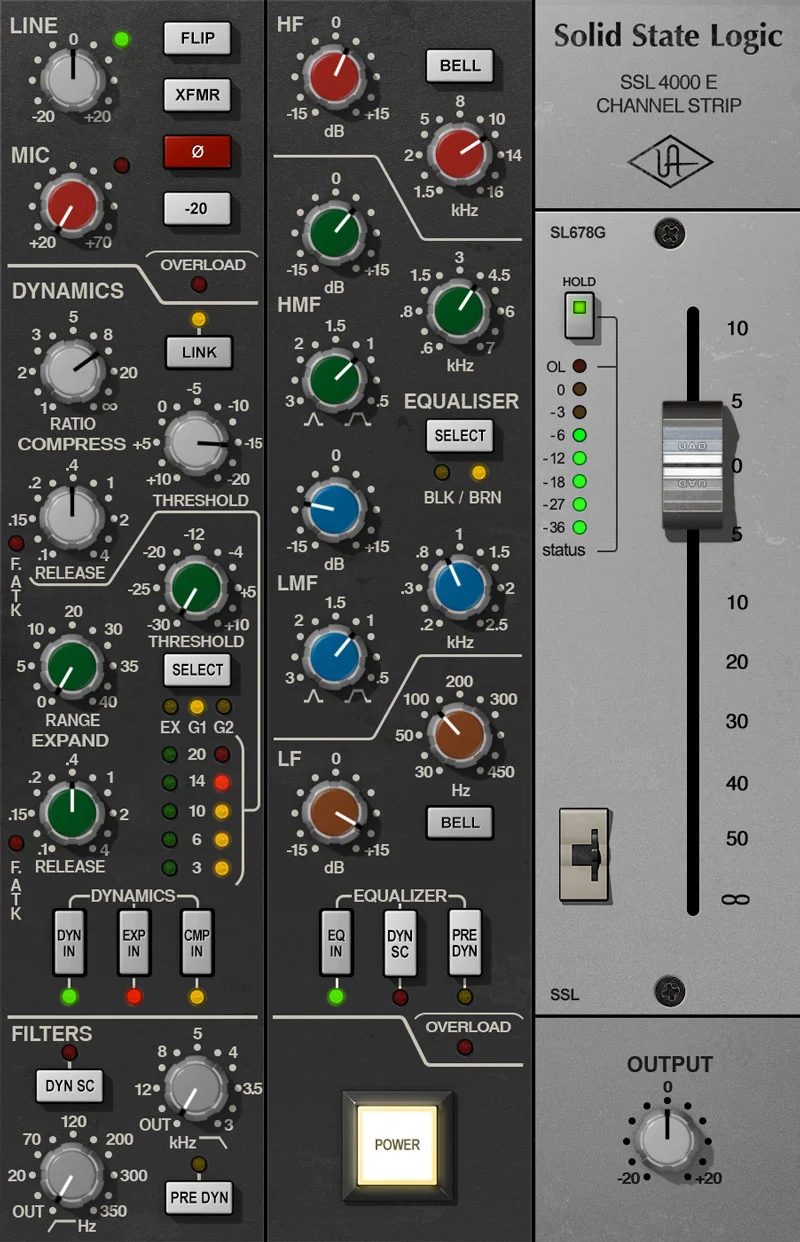The width and height of the screenshot is (800, 1242).
Task: Toggle the EQ IN switch
Action: (x=336, y=943)
